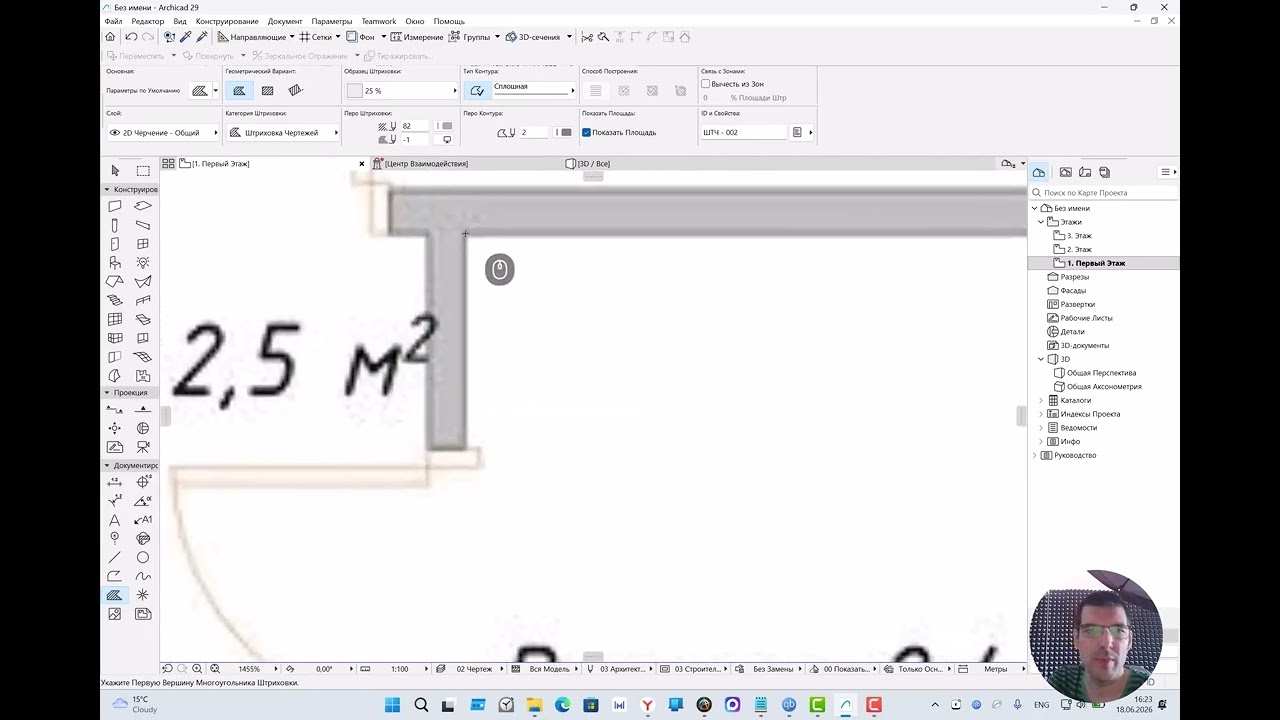Screen dimensions: 1280x720
Task: Select the Polyline tool
Action: click(x=115, y=576)
